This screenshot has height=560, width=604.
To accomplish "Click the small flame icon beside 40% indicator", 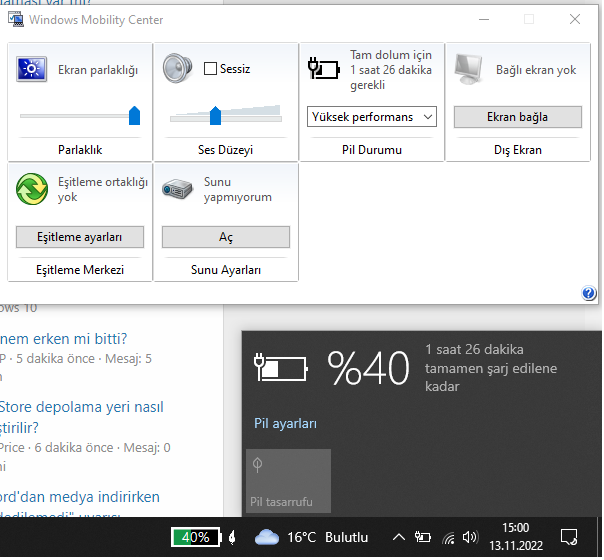I will tap(233, 538).
